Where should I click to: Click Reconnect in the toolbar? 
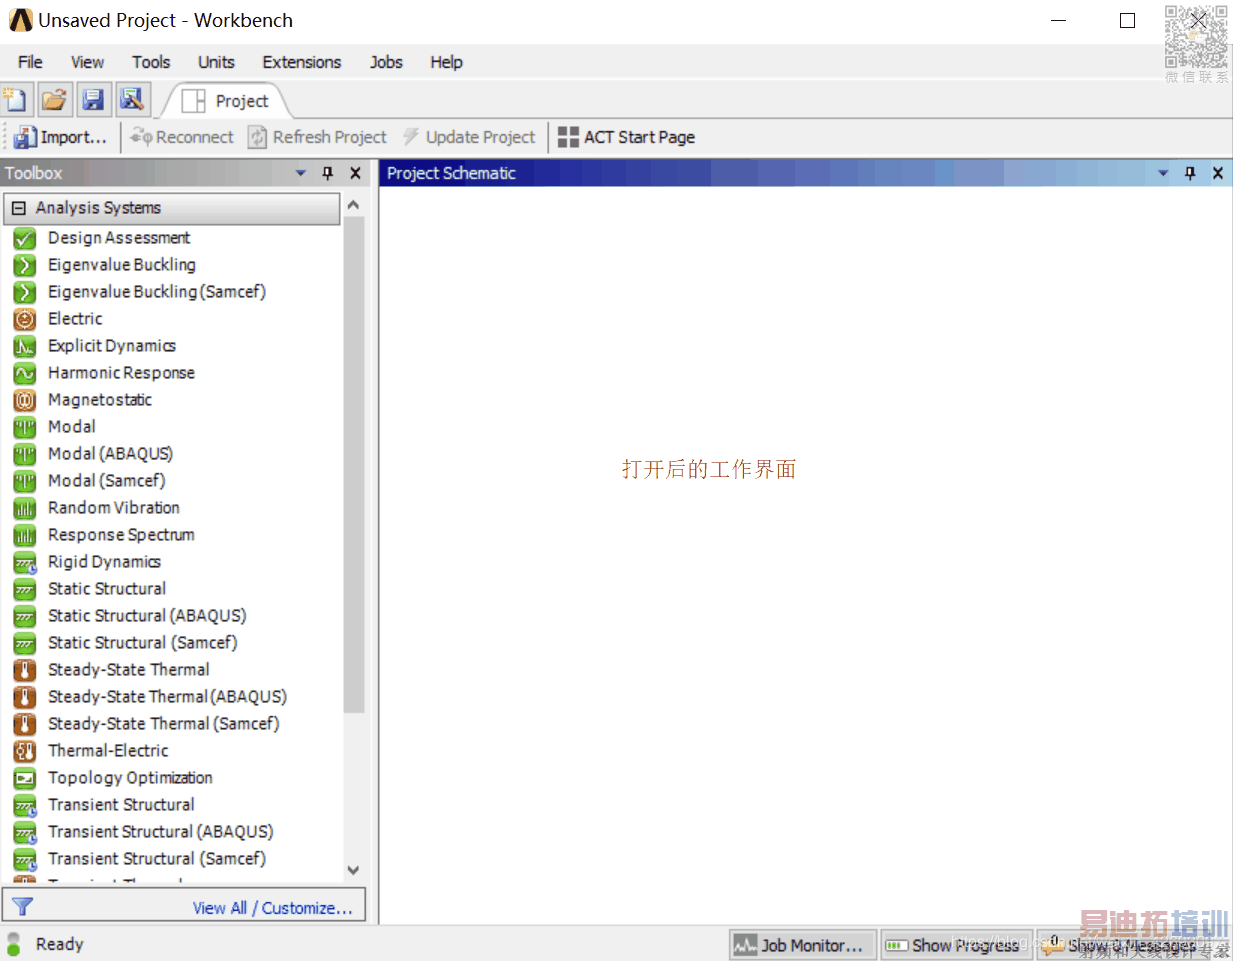click(x=182, y=137)
